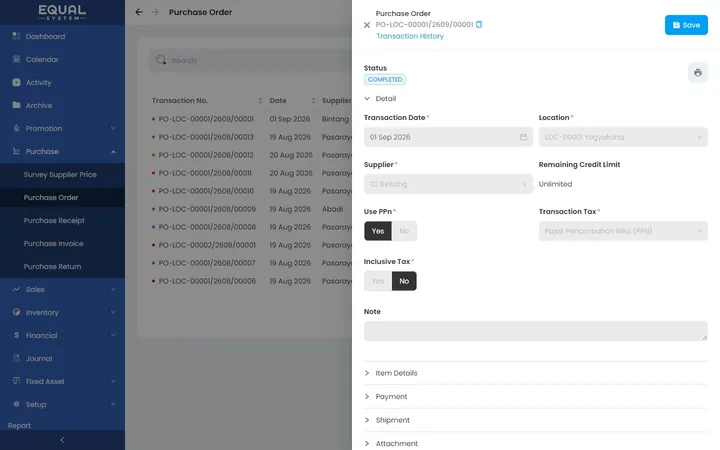Sort by Transaction No. column icon
The width and height of the screenshot is (720, 450).
click(x=260, y=101)
